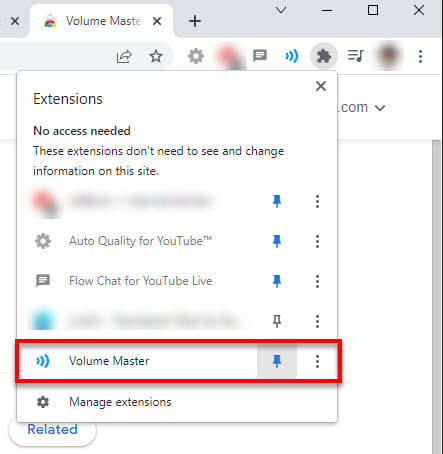The width and height of the screenshot is (443, 454).
Task: Click the Auto Quality gear icon in the list
Action: [43, 241]
